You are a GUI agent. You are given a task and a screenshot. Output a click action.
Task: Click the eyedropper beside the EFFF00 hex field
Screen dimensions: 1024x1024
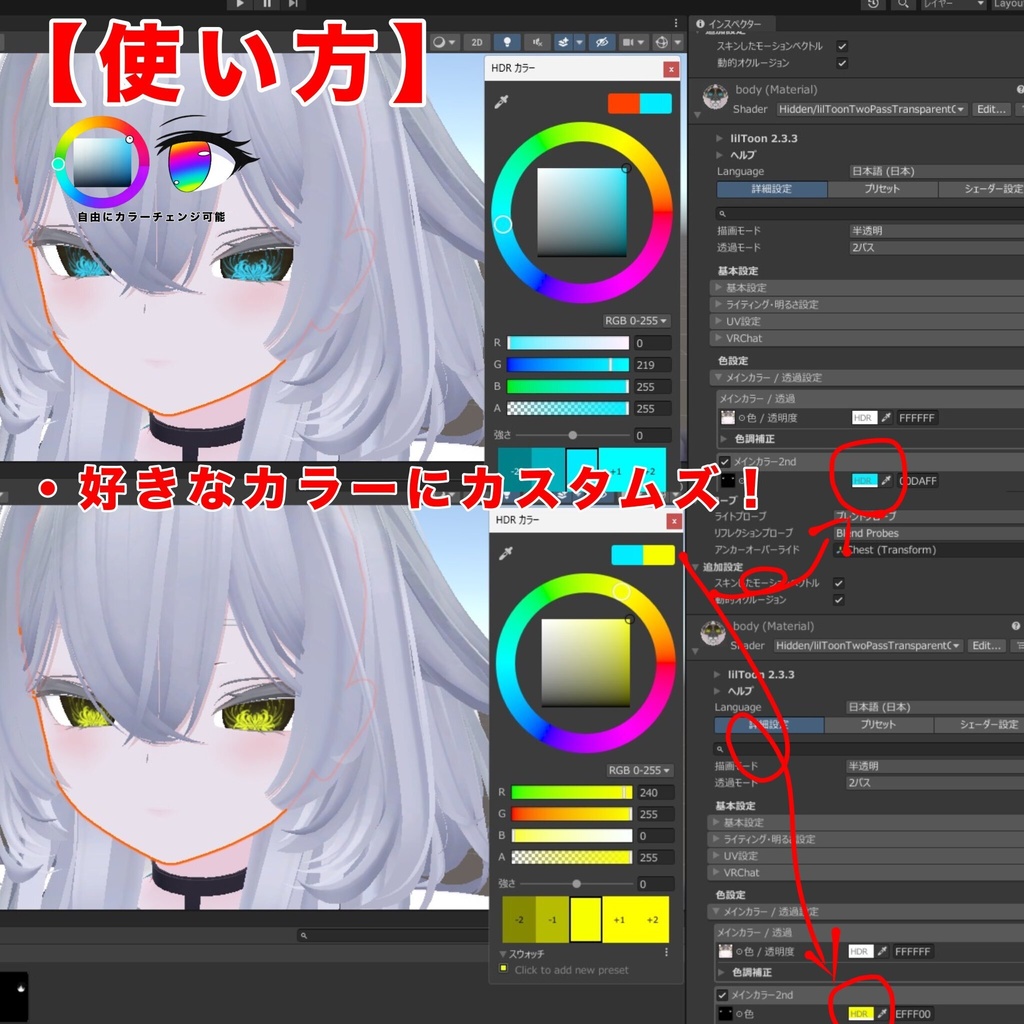(882, 1014)
